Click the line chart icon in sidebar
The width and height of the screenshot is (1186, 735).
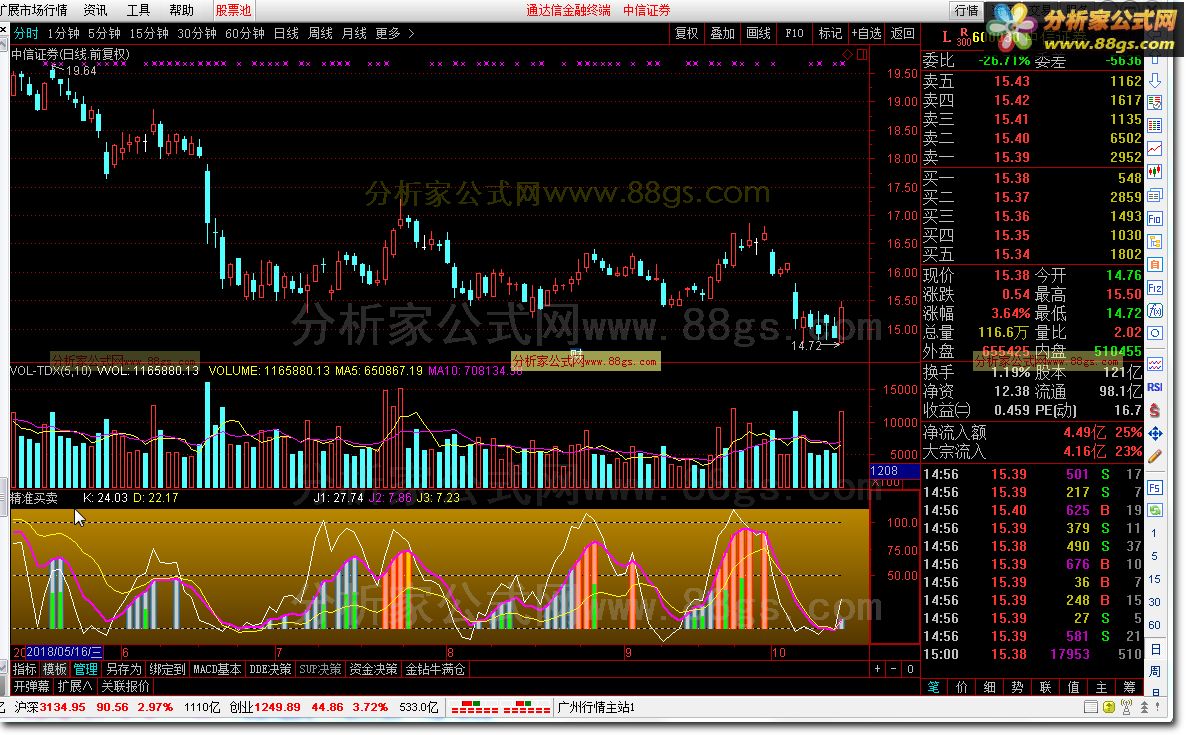click(1154, 148)
